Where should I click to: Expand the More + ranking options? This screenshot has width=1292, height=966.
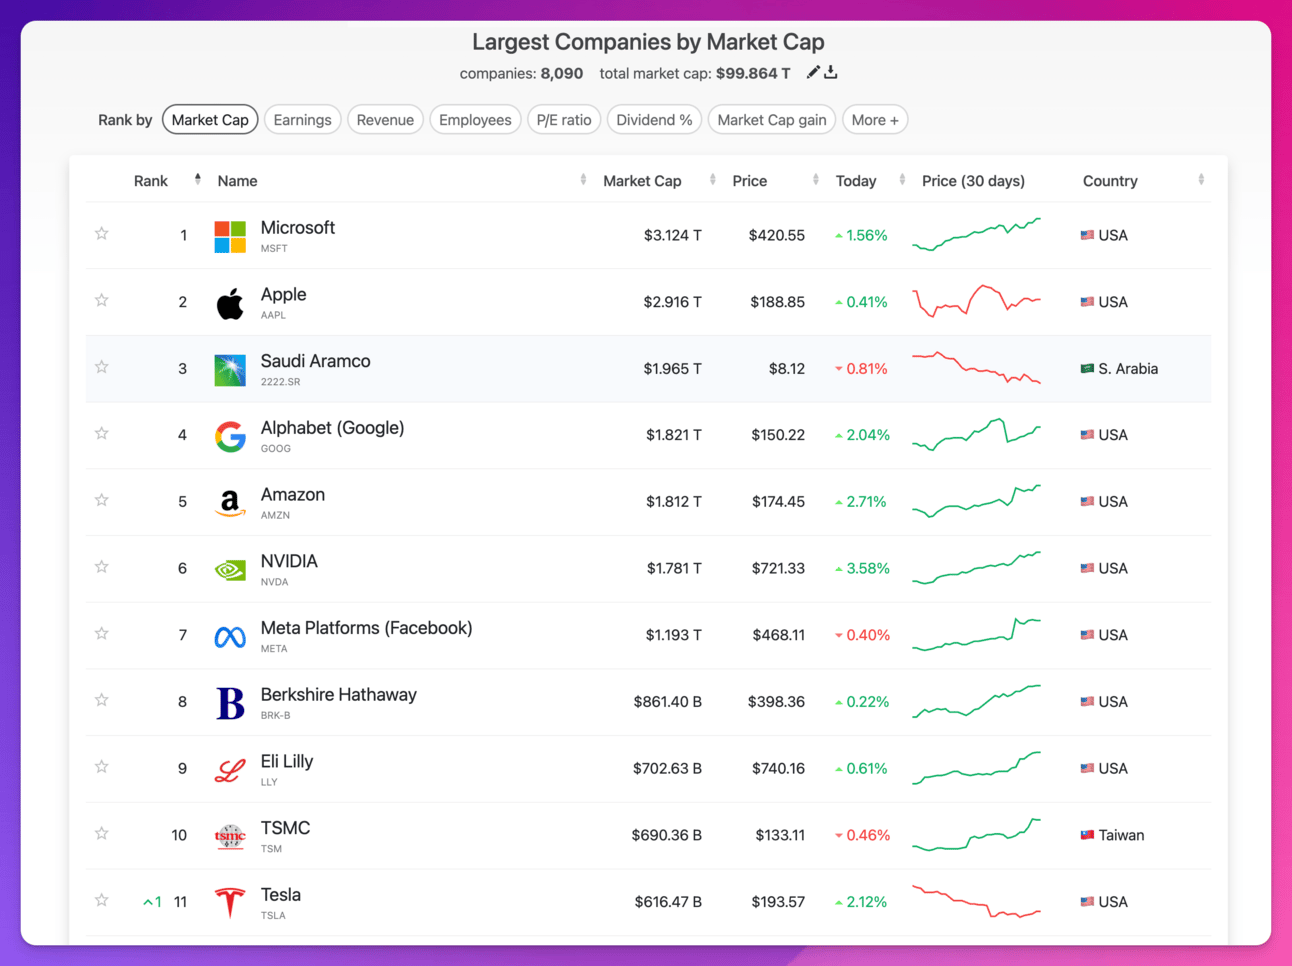[x=875, y=120]
